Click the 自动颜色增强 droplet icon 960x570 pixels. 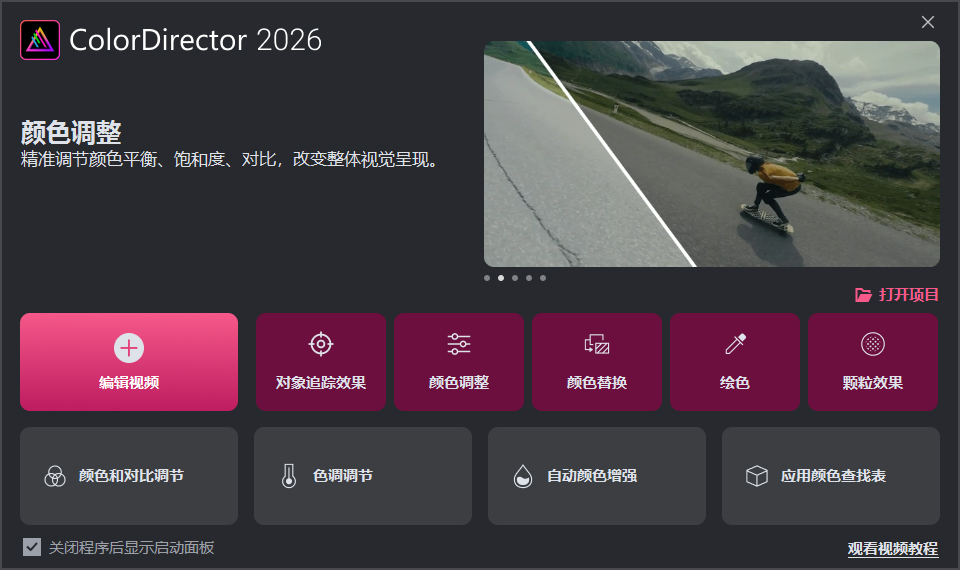[523, 476]
